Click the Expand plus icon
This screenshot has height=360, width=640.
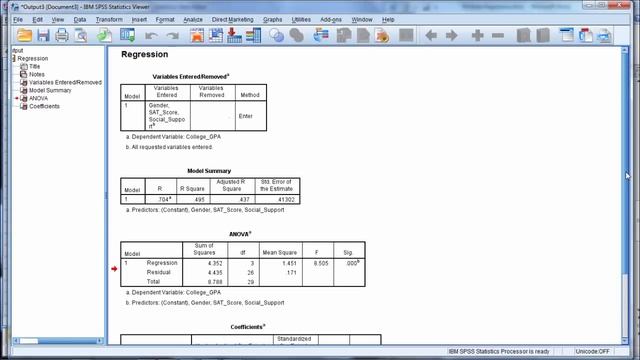(x=477, y=36)
